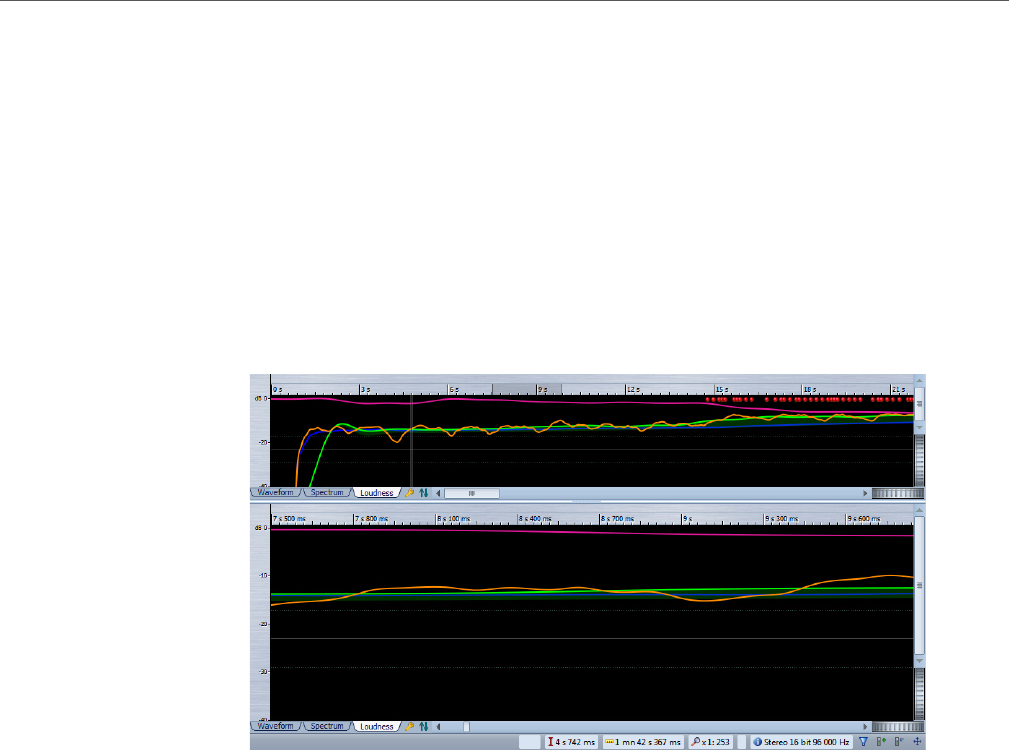Switch the top pane to the Spectrum tab
The height and width of the screenshot is (750, 1009).
pyautogui.click(x=327, y=493)
